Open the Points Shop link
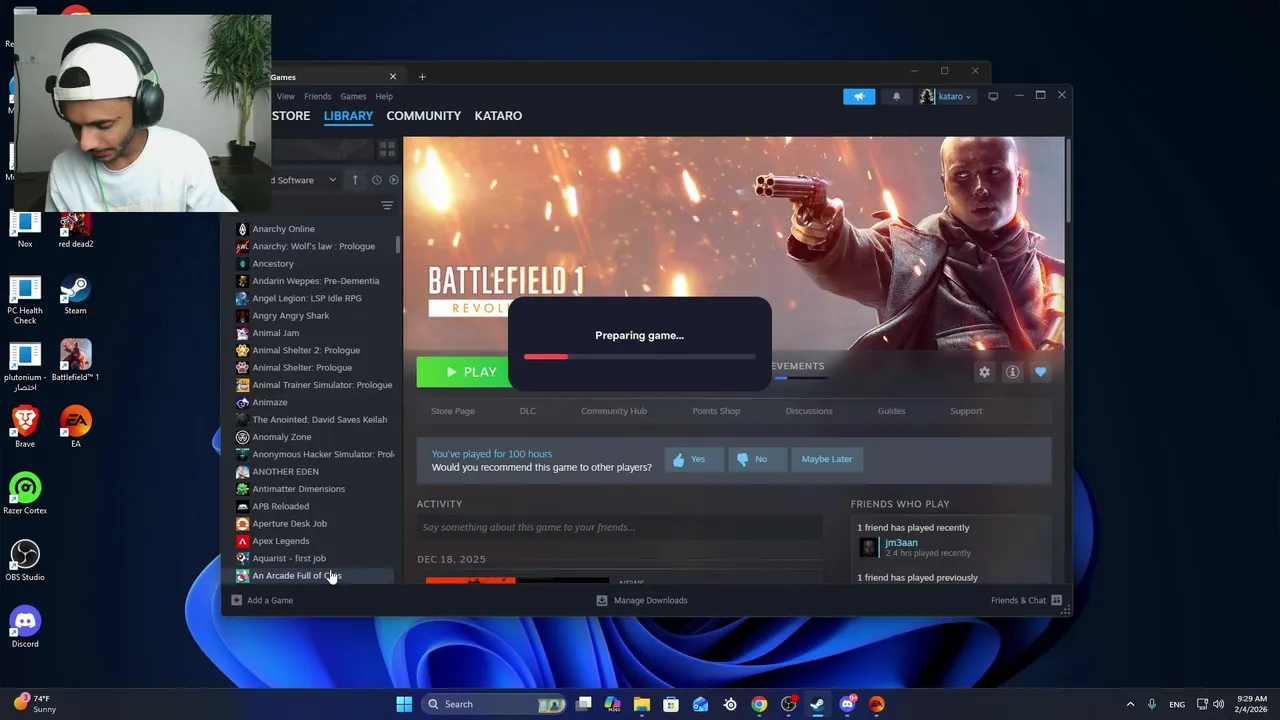 (x=716, y=411)
